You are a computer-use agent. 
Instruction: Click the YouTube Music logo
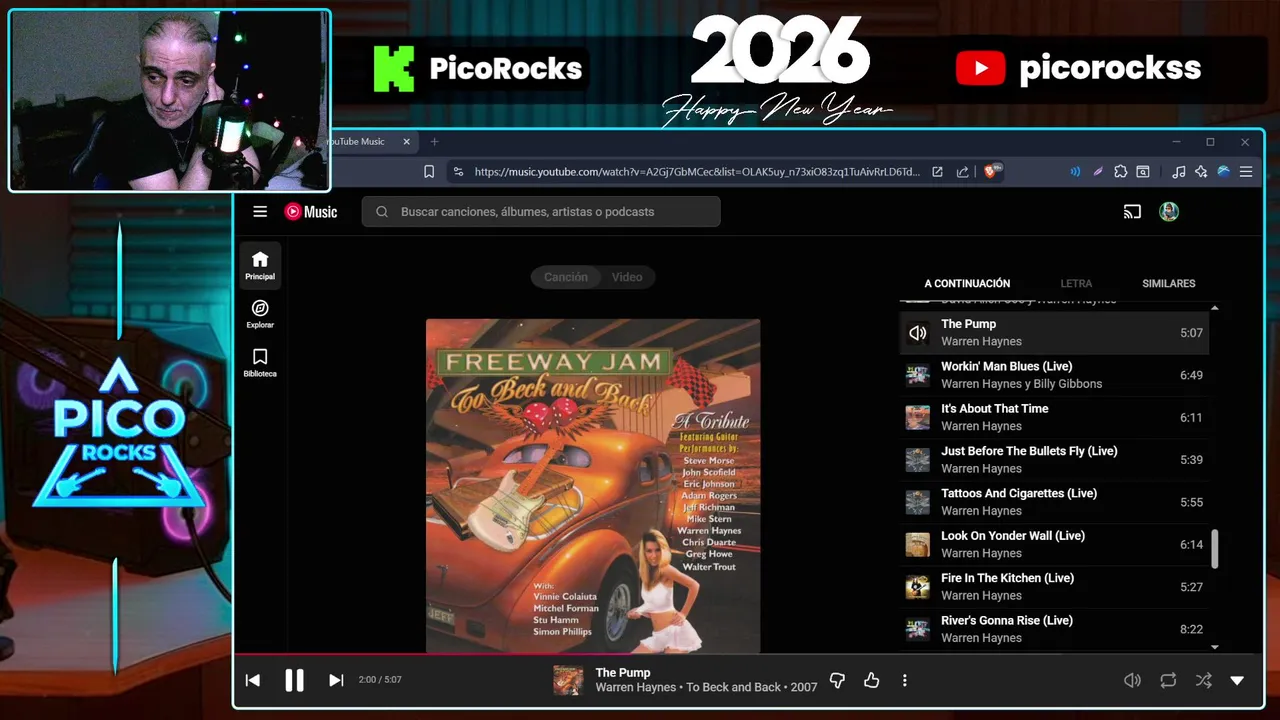pyautogui.click(x=311, y=211)
